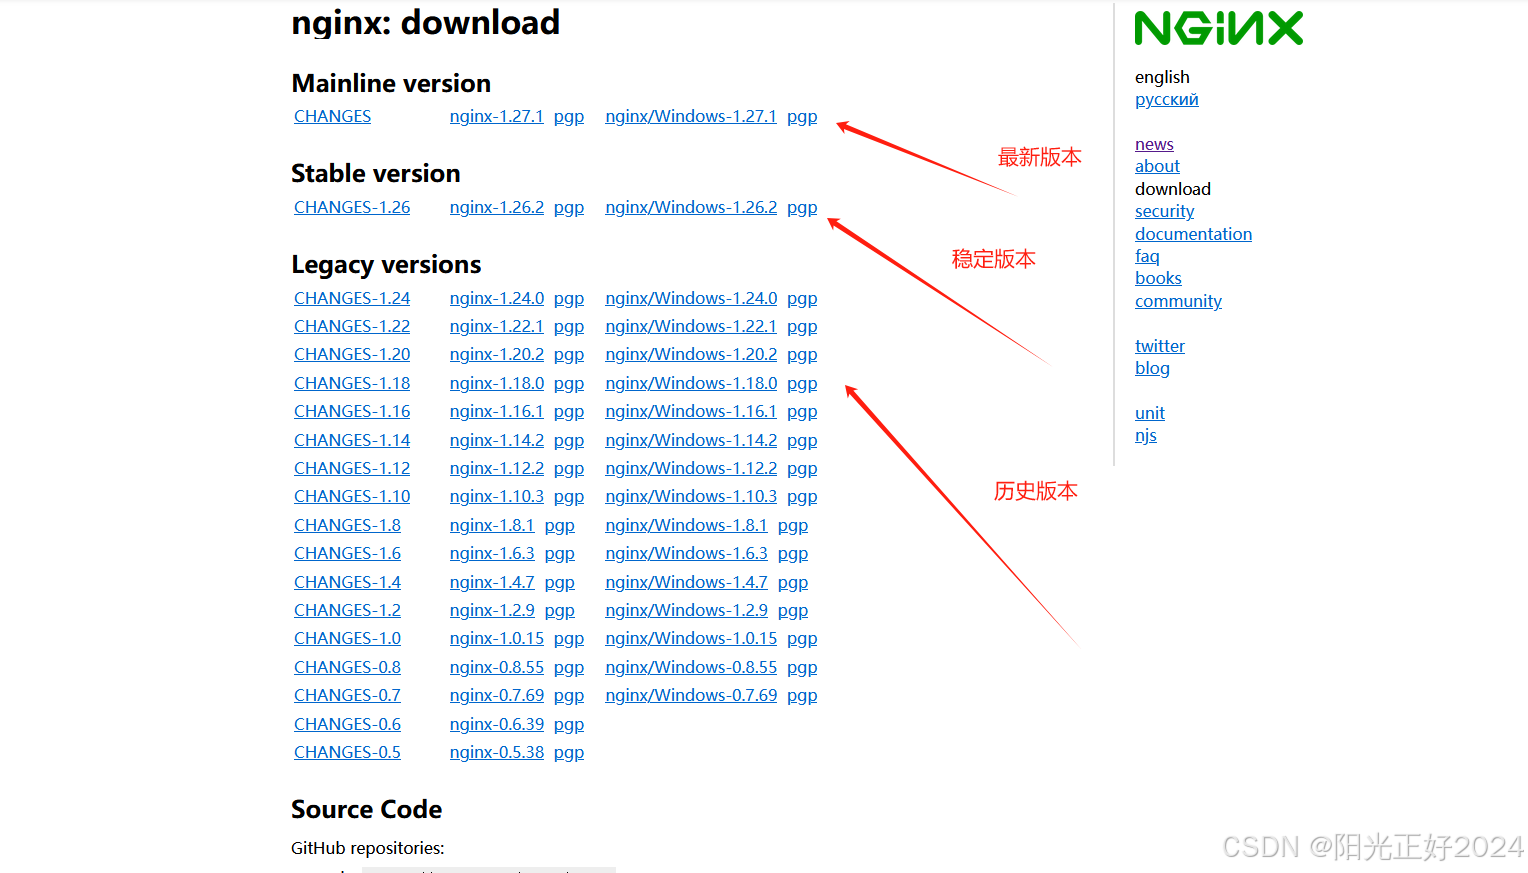The width and height of the screenshot is (1528, 873).
Task: Download nginx/Windows-0.7.69
Action: [x=691, y=695]
